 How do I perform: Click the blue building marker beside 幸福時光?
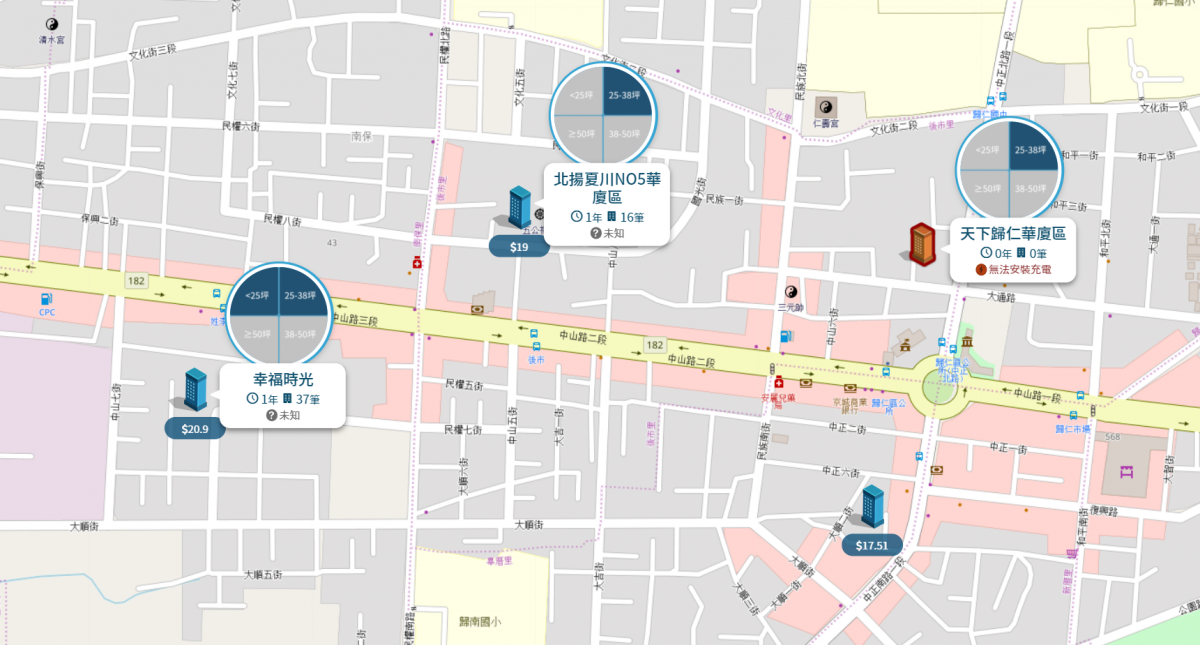195,389
